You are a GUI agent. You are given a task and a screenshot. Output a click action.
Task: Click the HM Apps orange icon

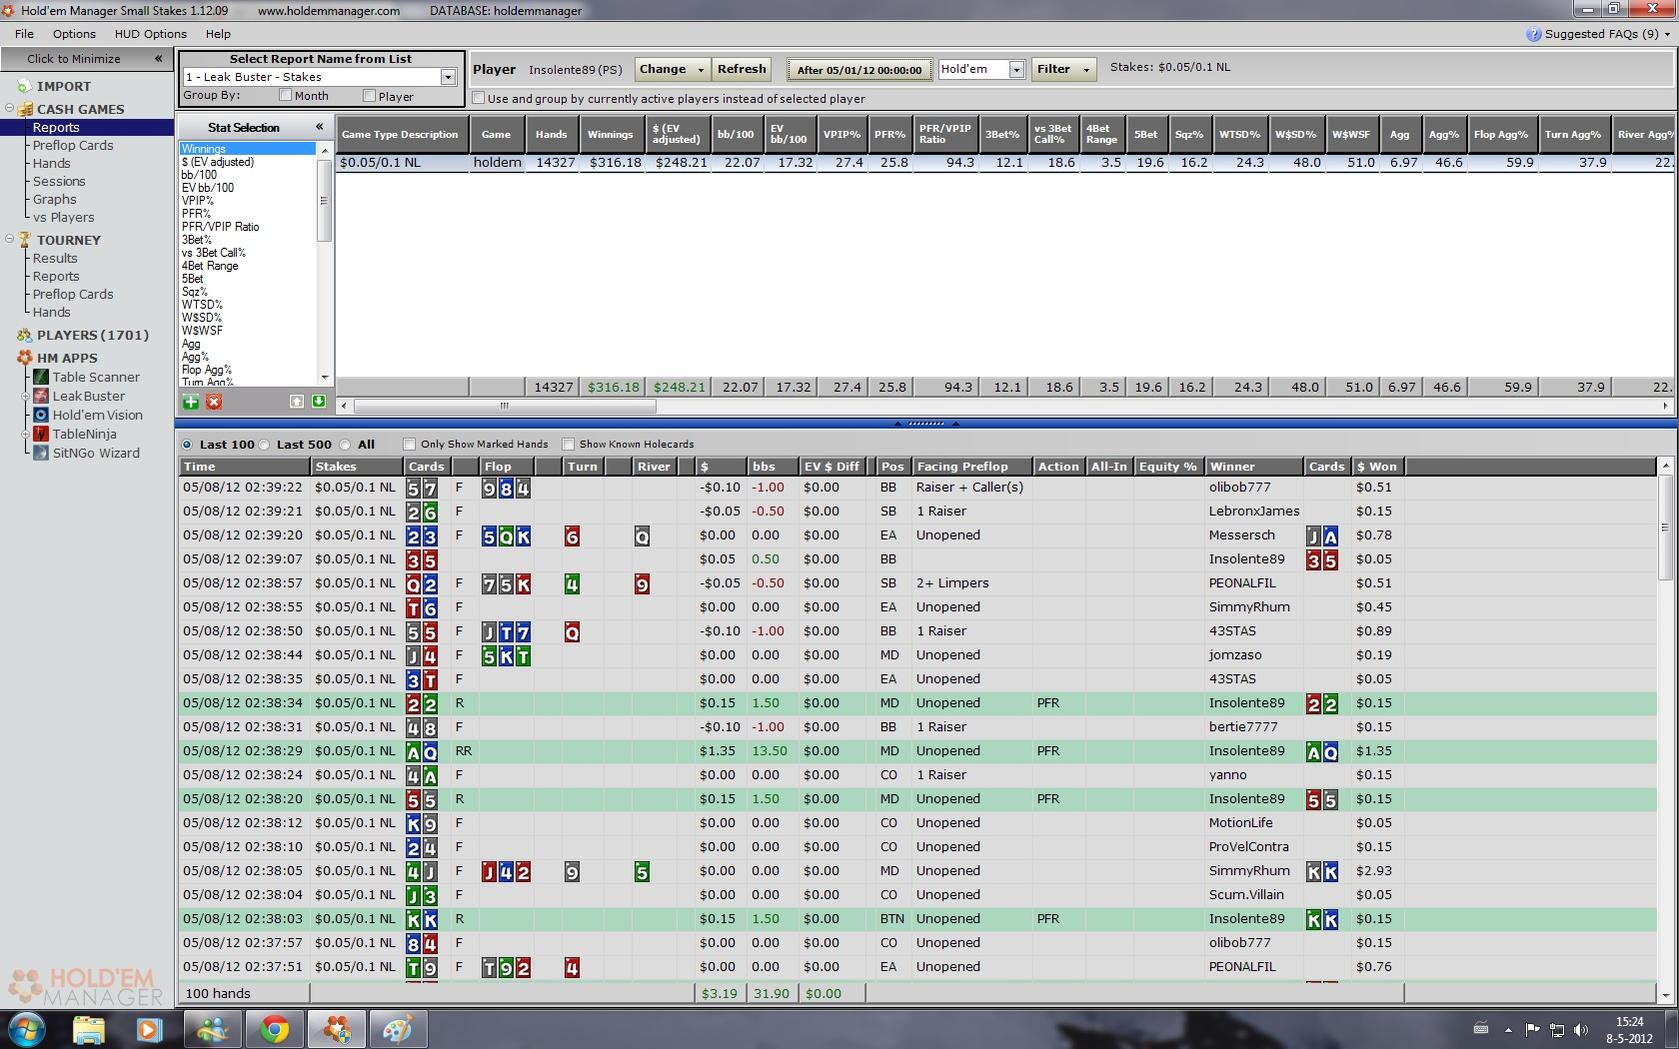click(25, 358)
